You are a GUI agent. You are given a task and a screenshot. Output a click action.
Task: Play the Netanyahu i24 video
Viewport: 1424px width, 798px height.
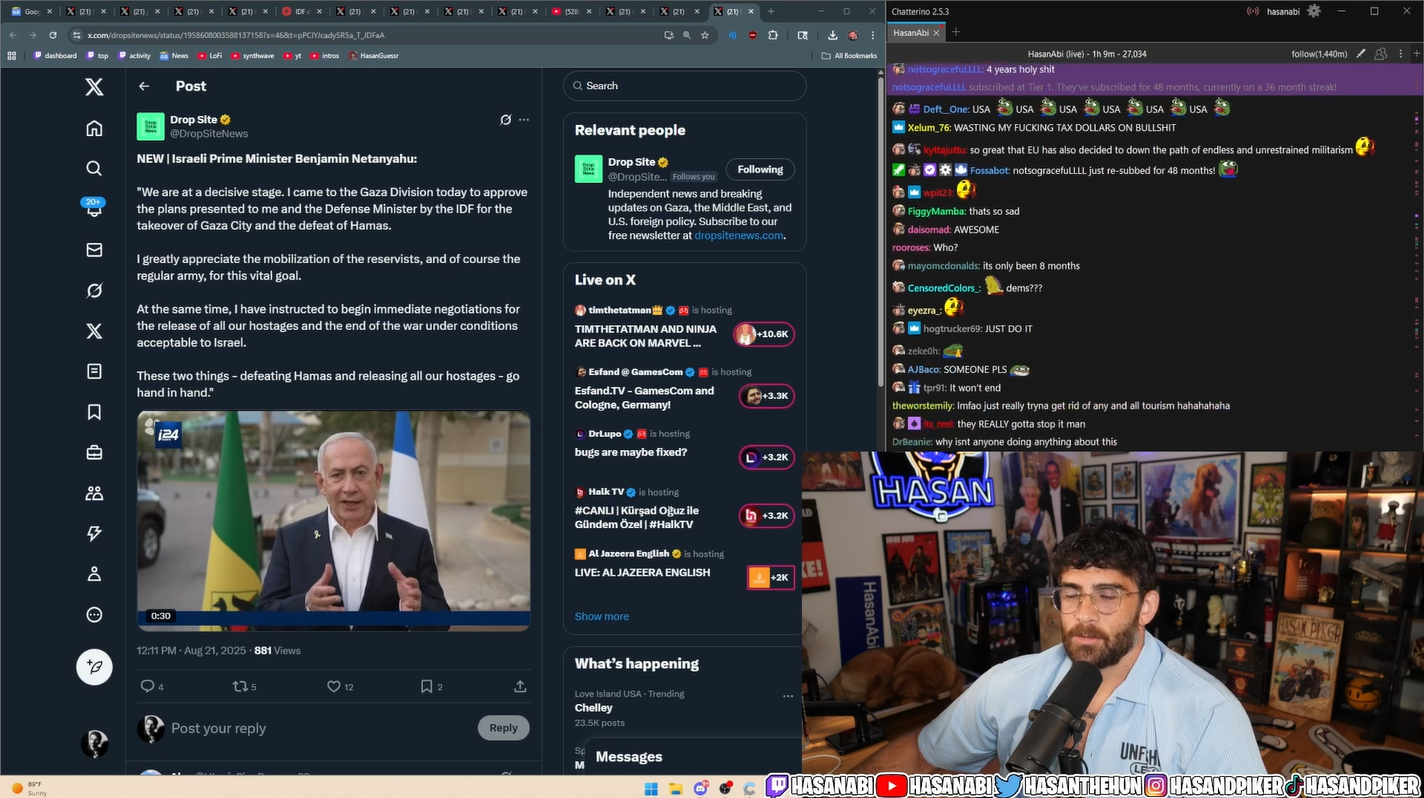(334, 520)
